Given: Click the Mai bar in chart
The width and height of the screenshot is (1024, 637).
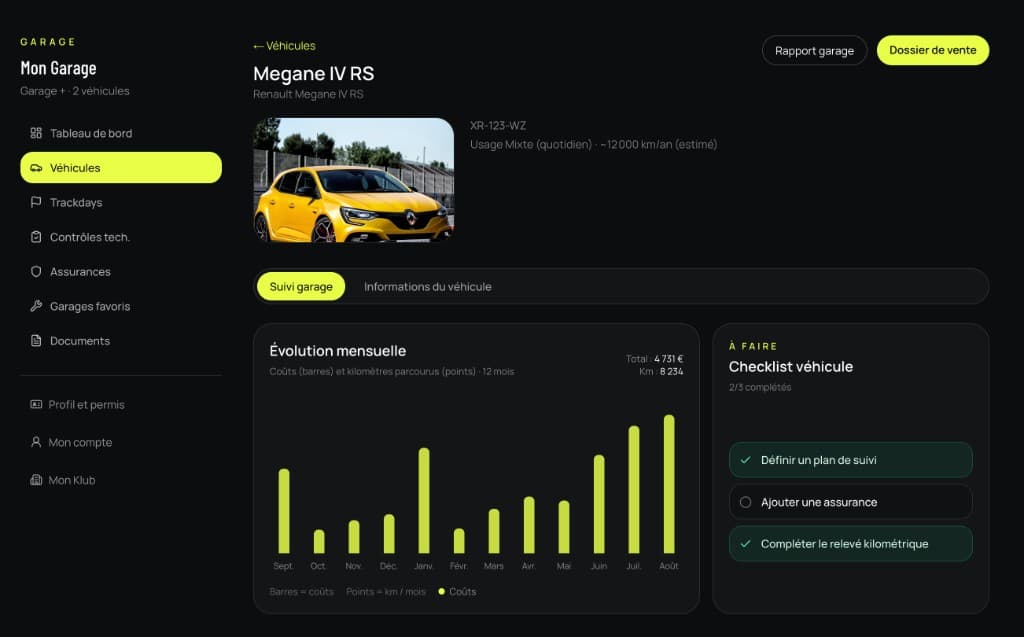Looking at the screenshot, I should click(564, 527).
